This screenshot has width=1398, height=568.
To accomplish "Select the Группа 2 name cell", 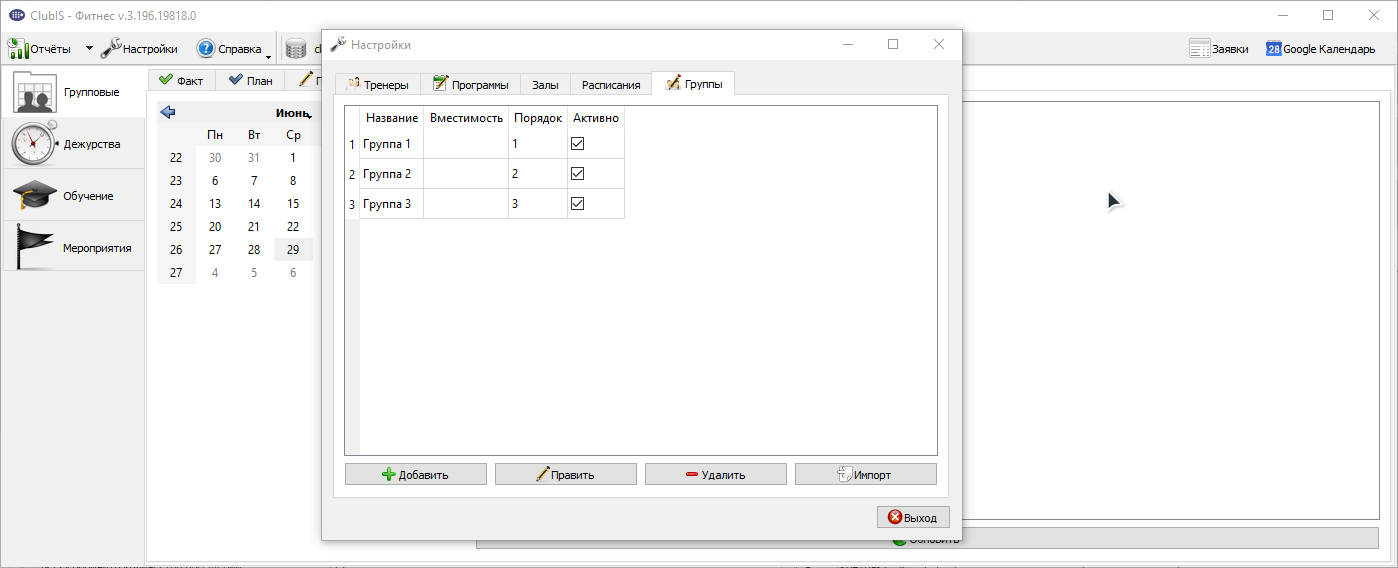I will (x=391, y=174).
